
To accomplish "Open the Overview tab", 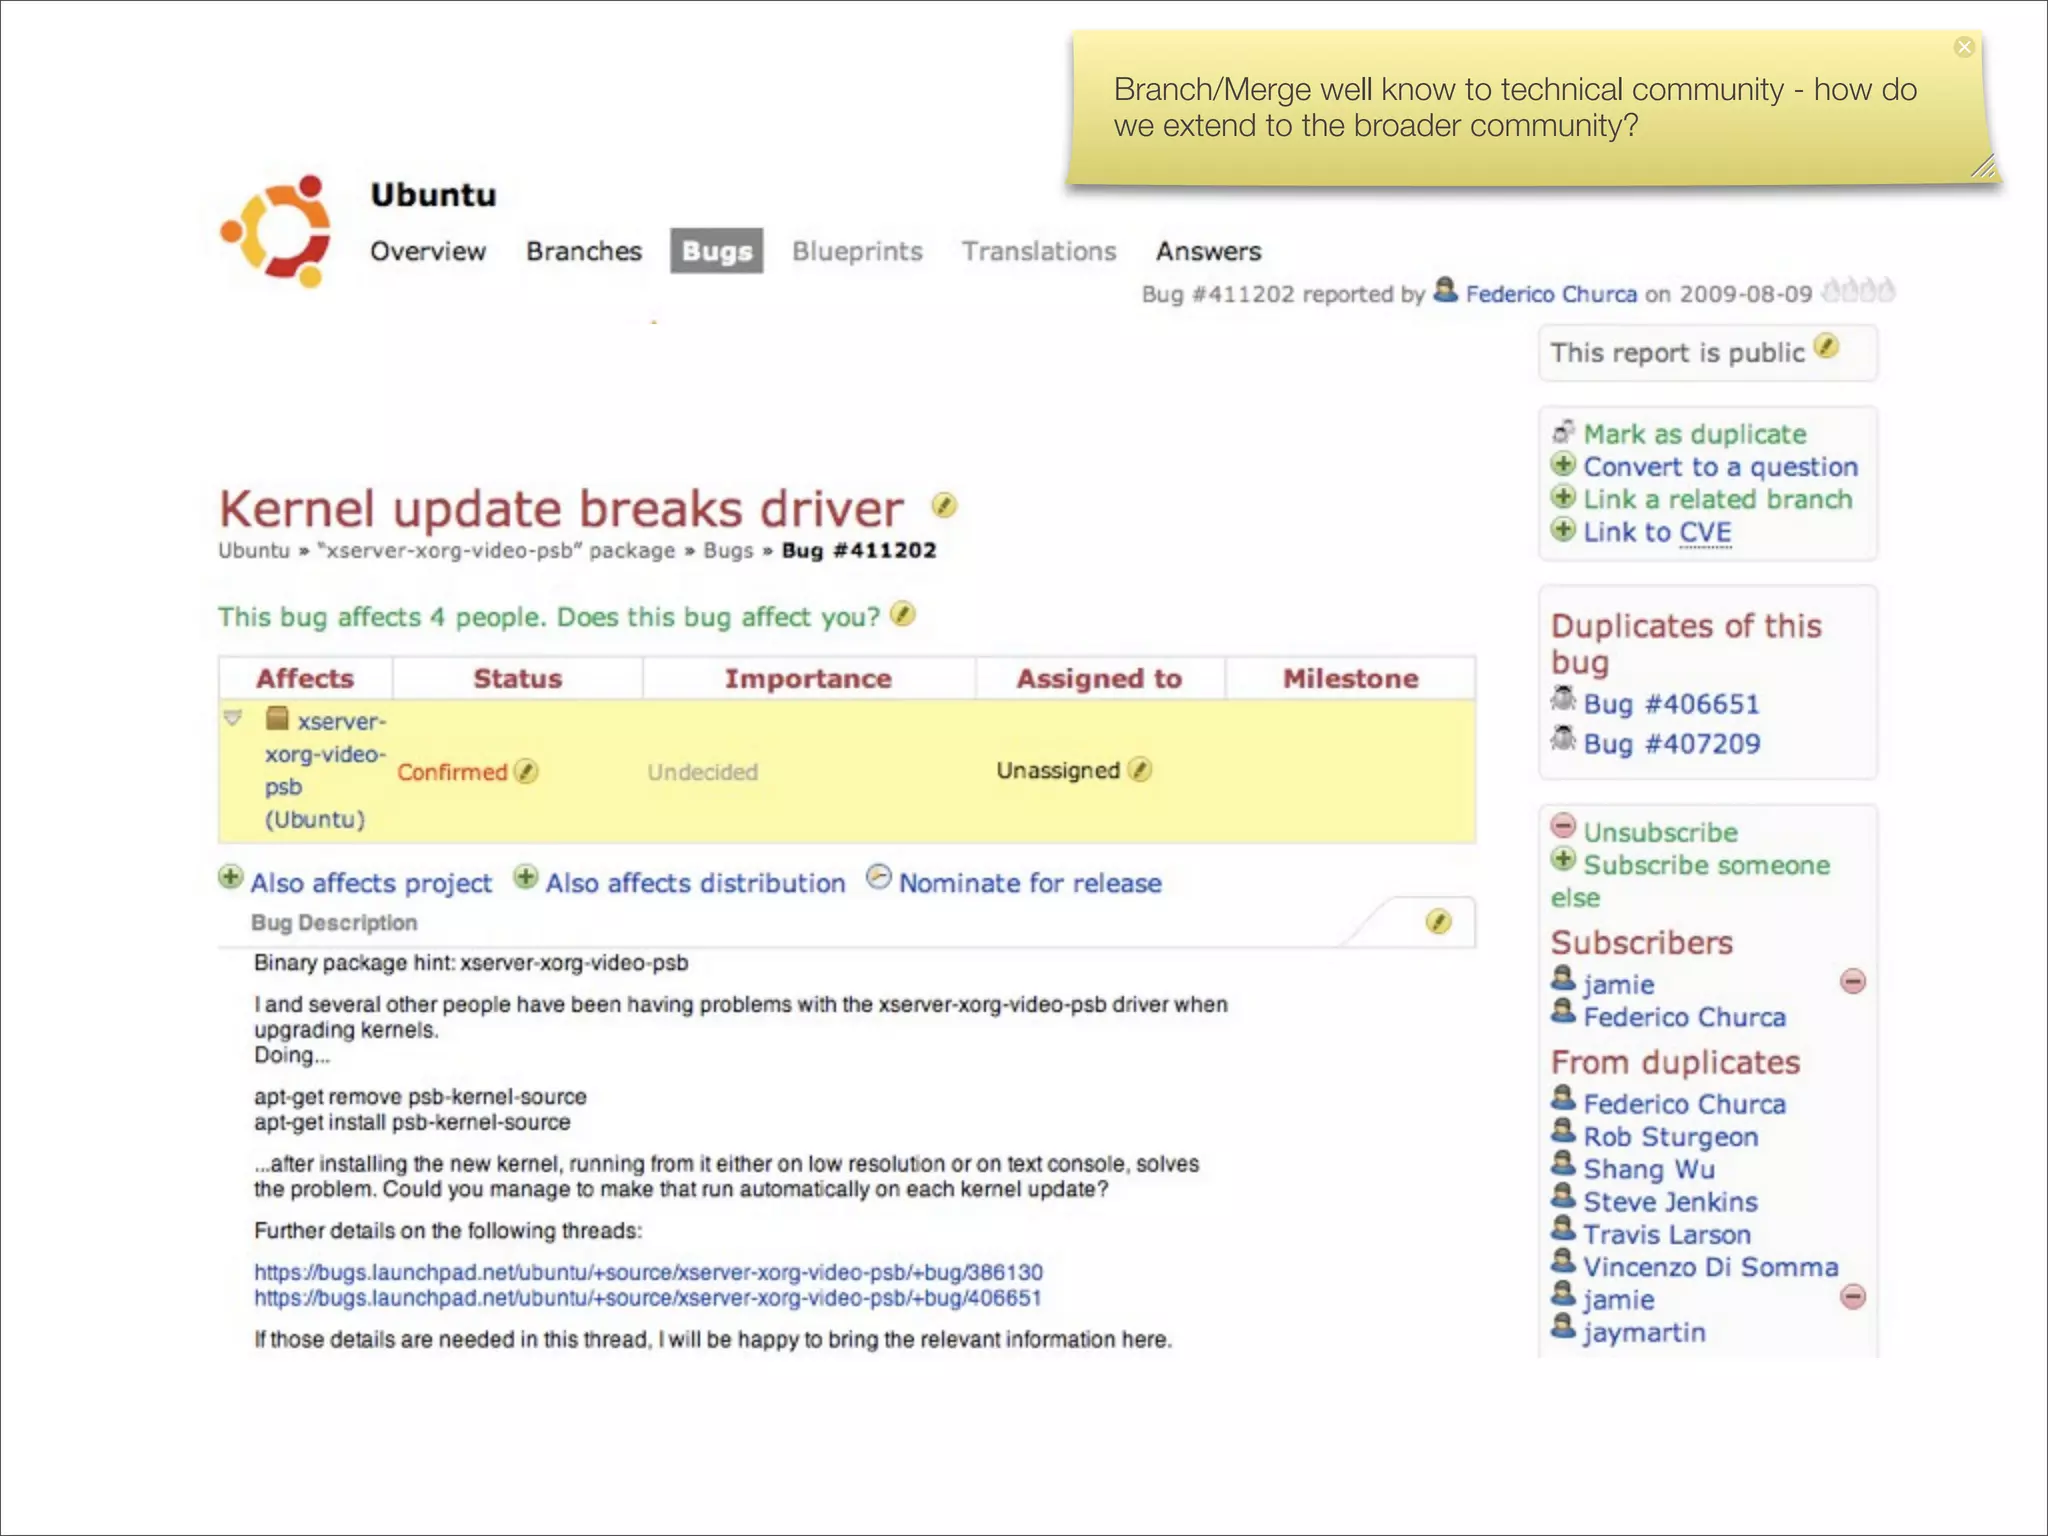I will click(x=428, y=251).
